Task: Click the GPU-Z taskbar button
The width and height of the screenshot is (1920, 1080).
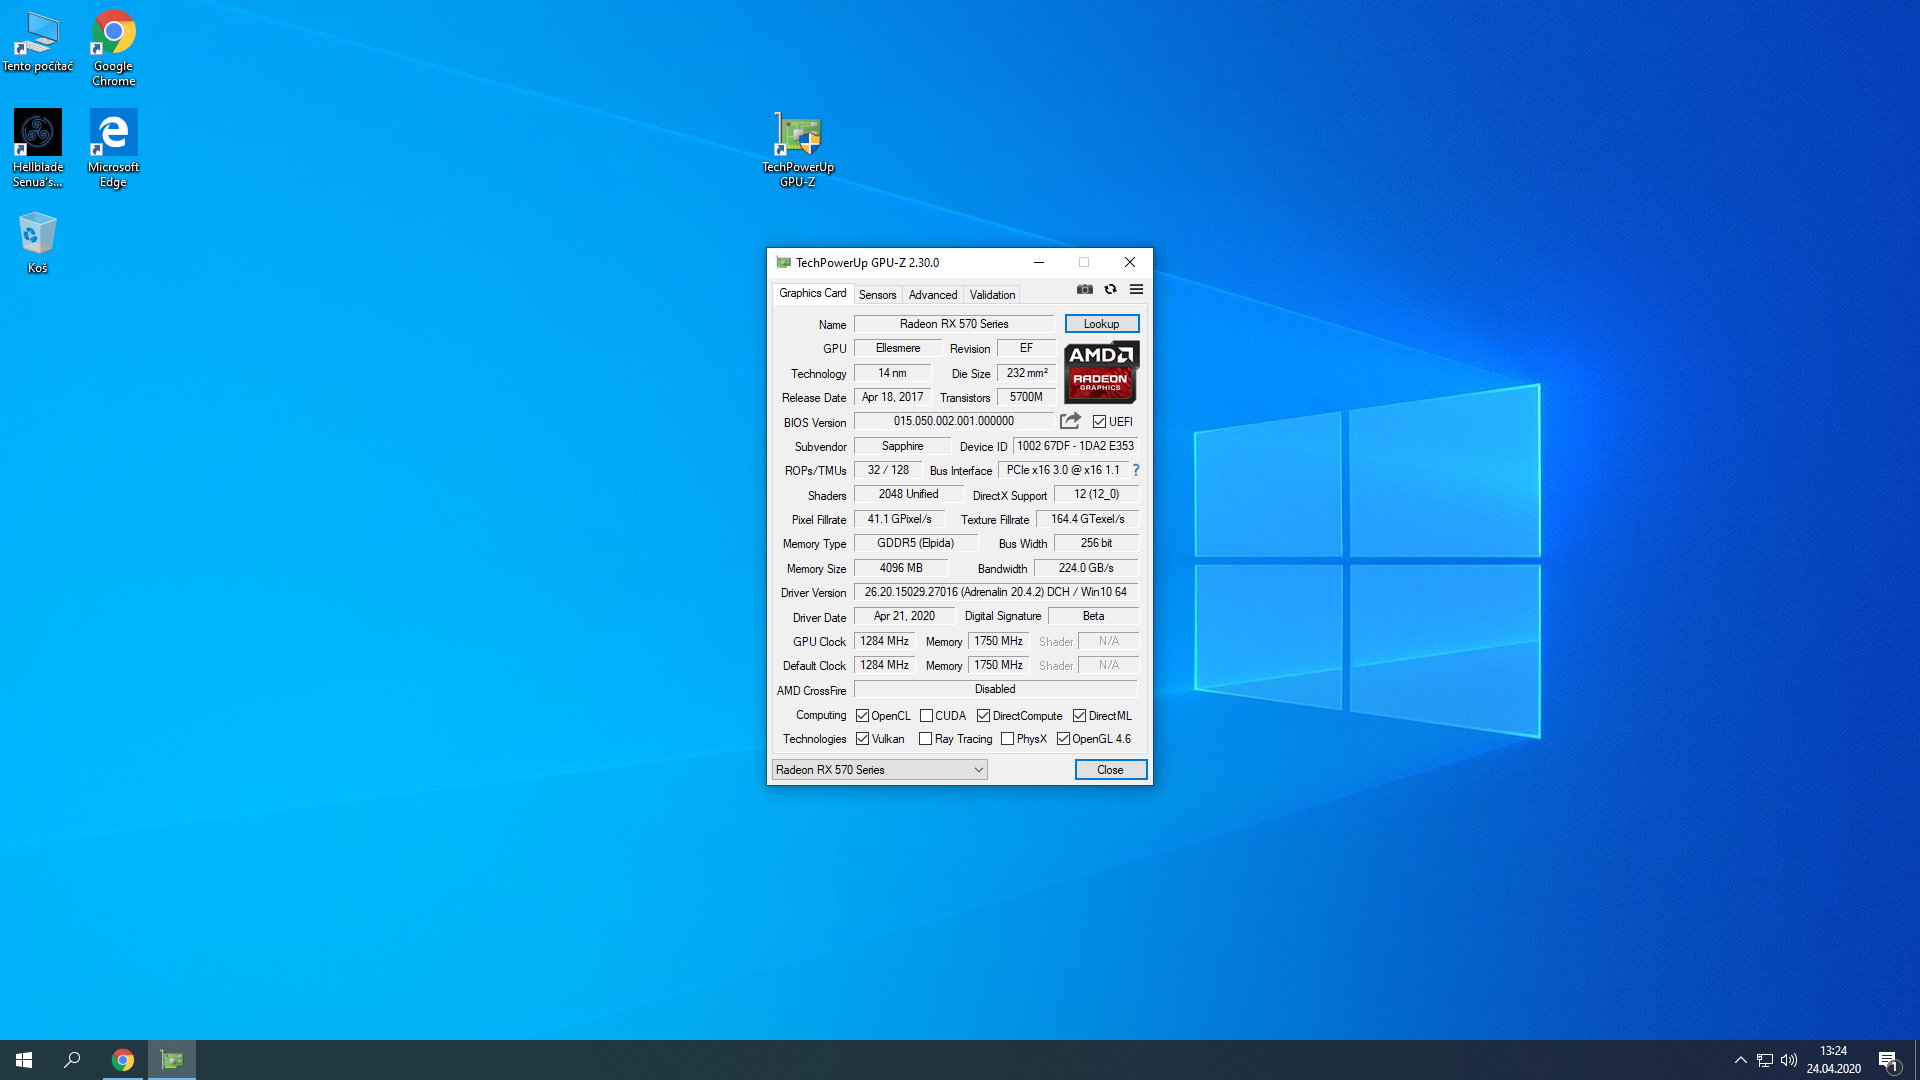Action: [172, 1060]
